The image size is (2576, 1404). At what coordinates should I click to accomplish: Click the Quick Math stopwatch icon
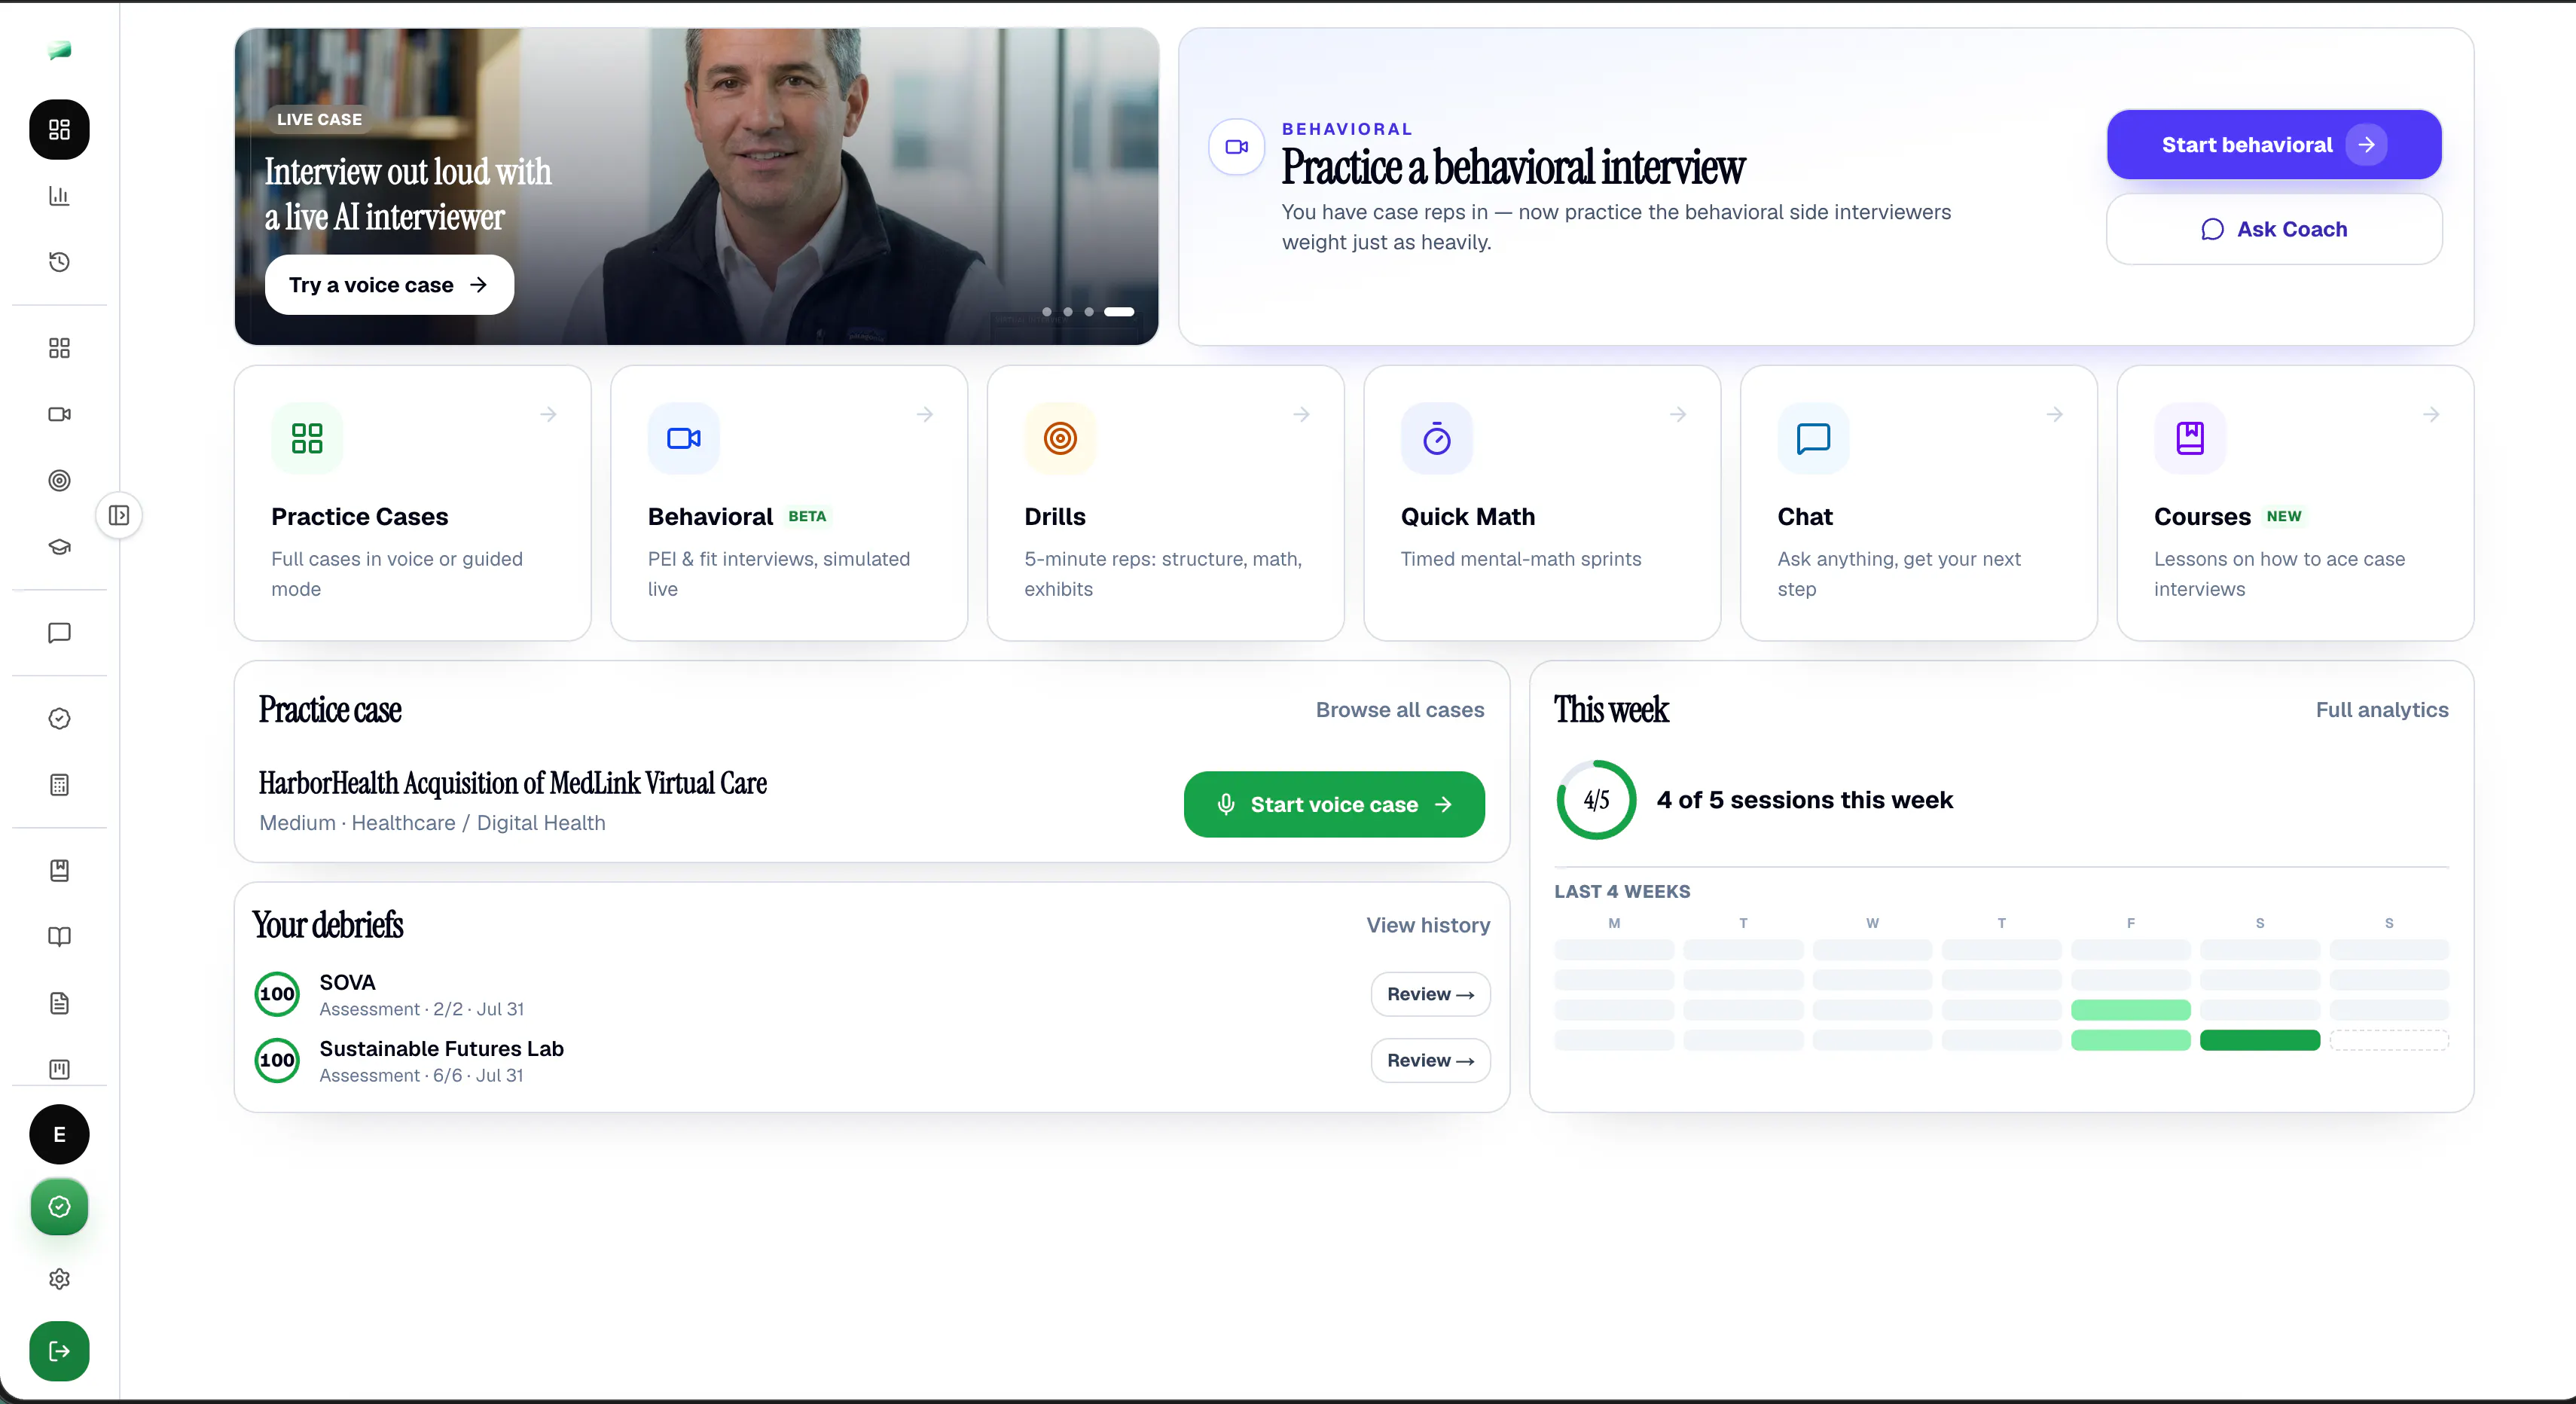tap(1437, 438)
